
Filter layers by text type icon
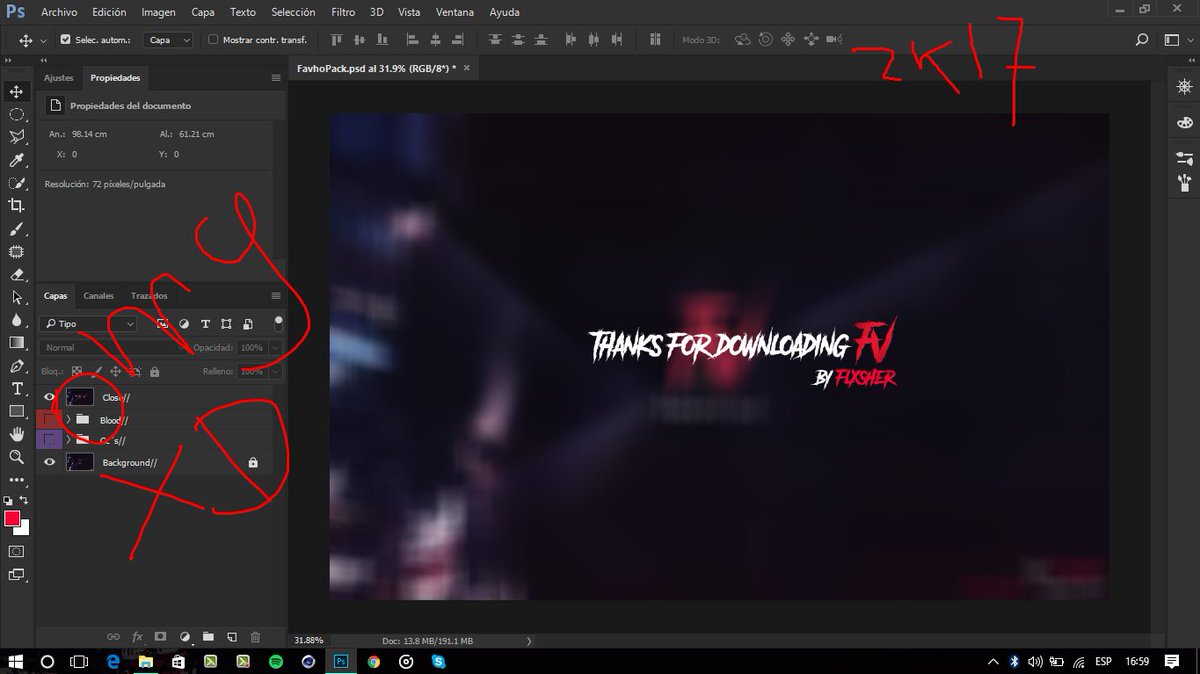pos(206,324)
